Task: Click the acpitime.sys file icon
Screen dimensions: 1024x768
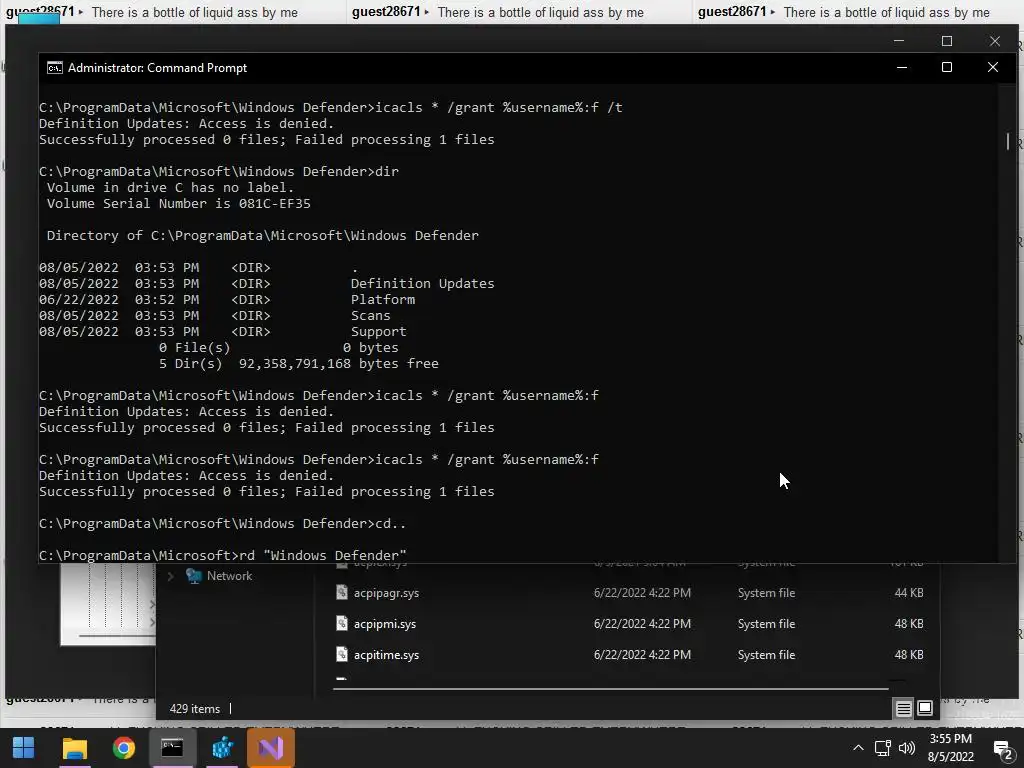Action: coord(342,654)
